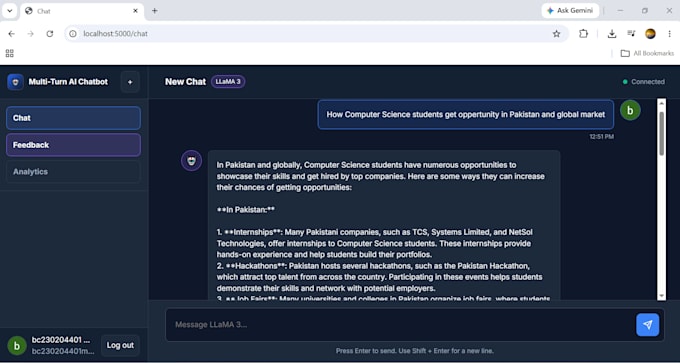Viewport: 680px width, 363px height.
Task: Select the Chat sidebar item
Action: [x=73, y=118]
